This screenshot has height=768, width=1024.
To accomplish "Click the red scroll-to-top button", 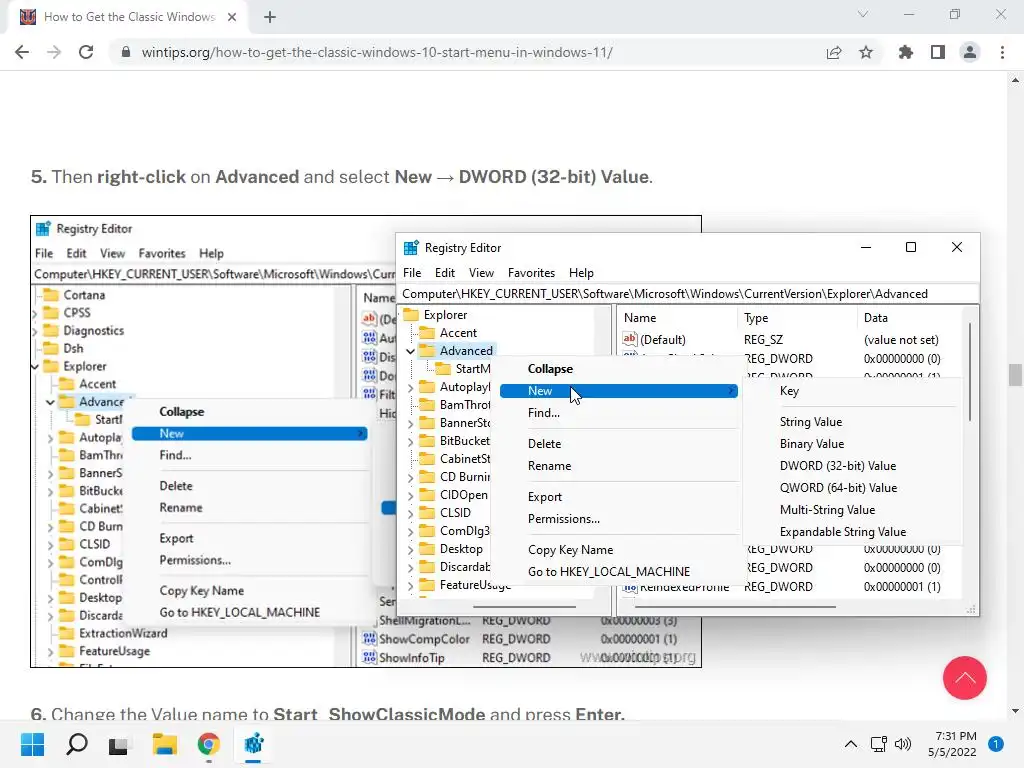I will click(x=965, y=678).
